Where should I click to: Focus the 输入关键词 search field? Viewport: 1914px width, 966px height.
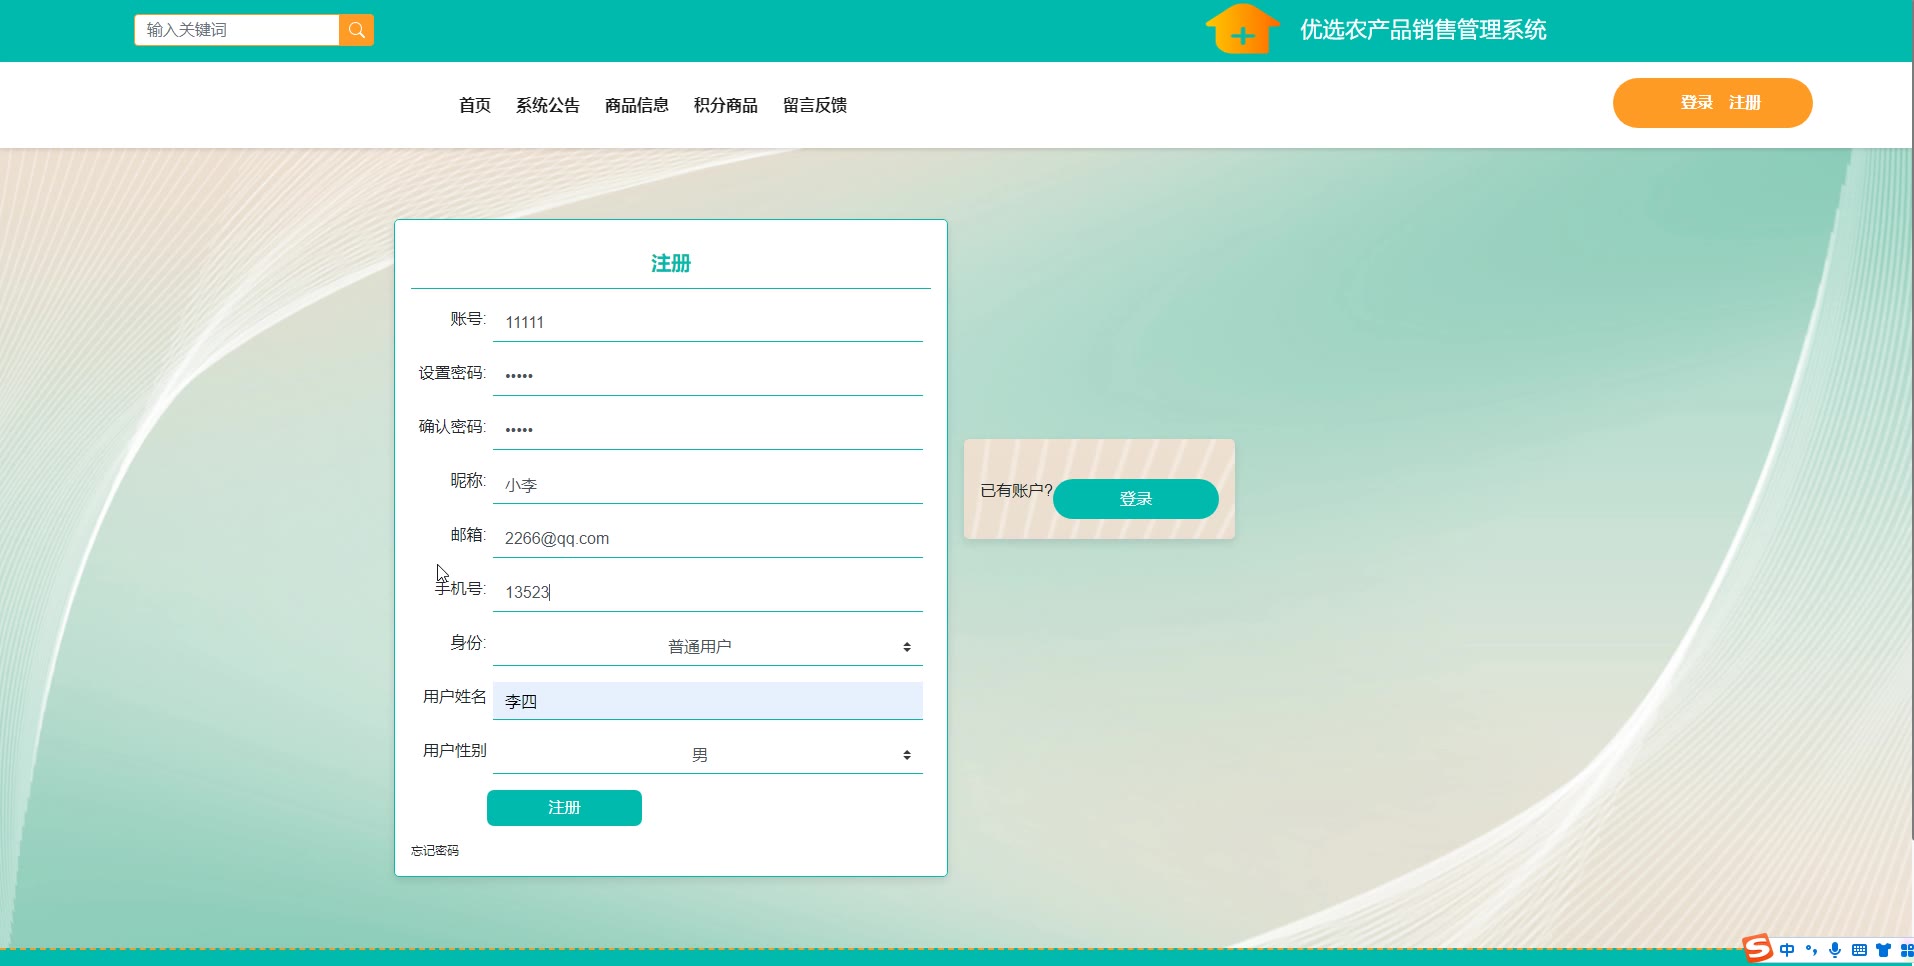pyautogui.click(x=237, y=30)
